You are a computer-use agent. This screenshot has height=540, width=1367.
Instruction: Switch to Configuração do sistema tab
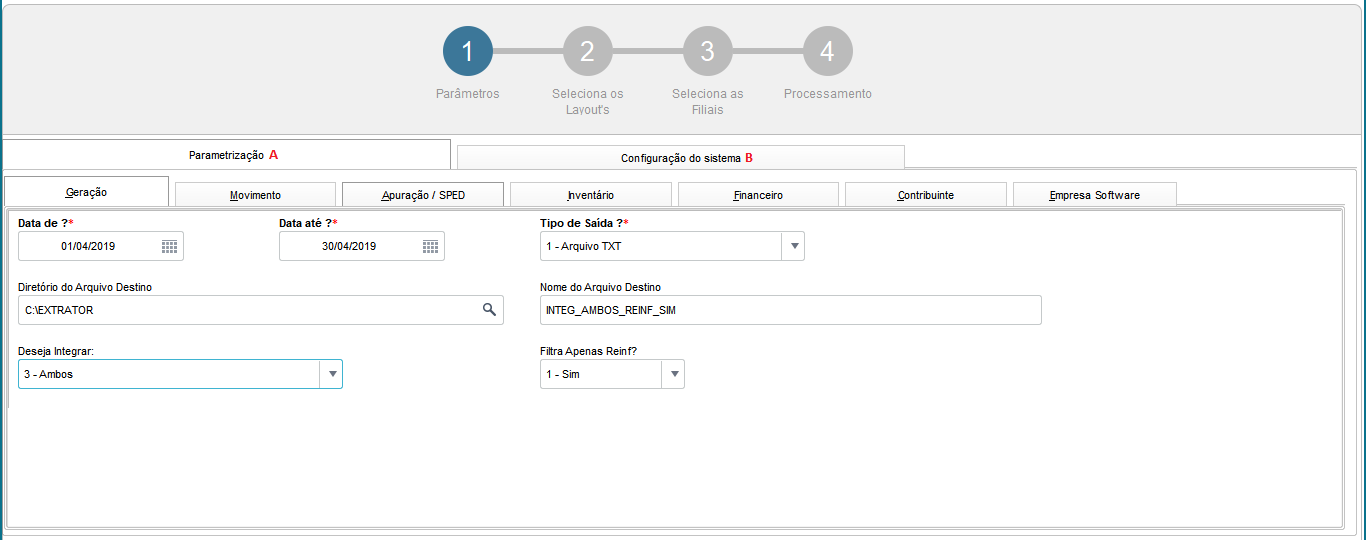[x=680, y=158]
